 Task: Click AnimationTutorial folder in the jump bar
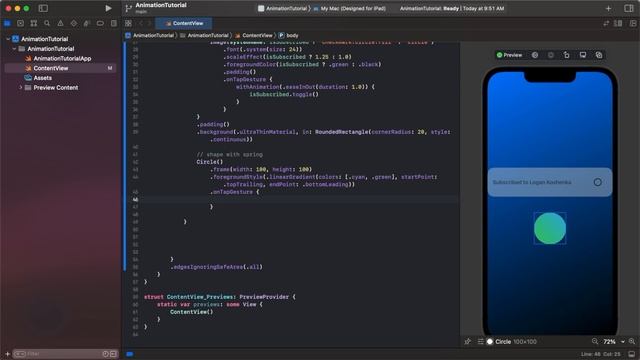(x=204, y=36)
